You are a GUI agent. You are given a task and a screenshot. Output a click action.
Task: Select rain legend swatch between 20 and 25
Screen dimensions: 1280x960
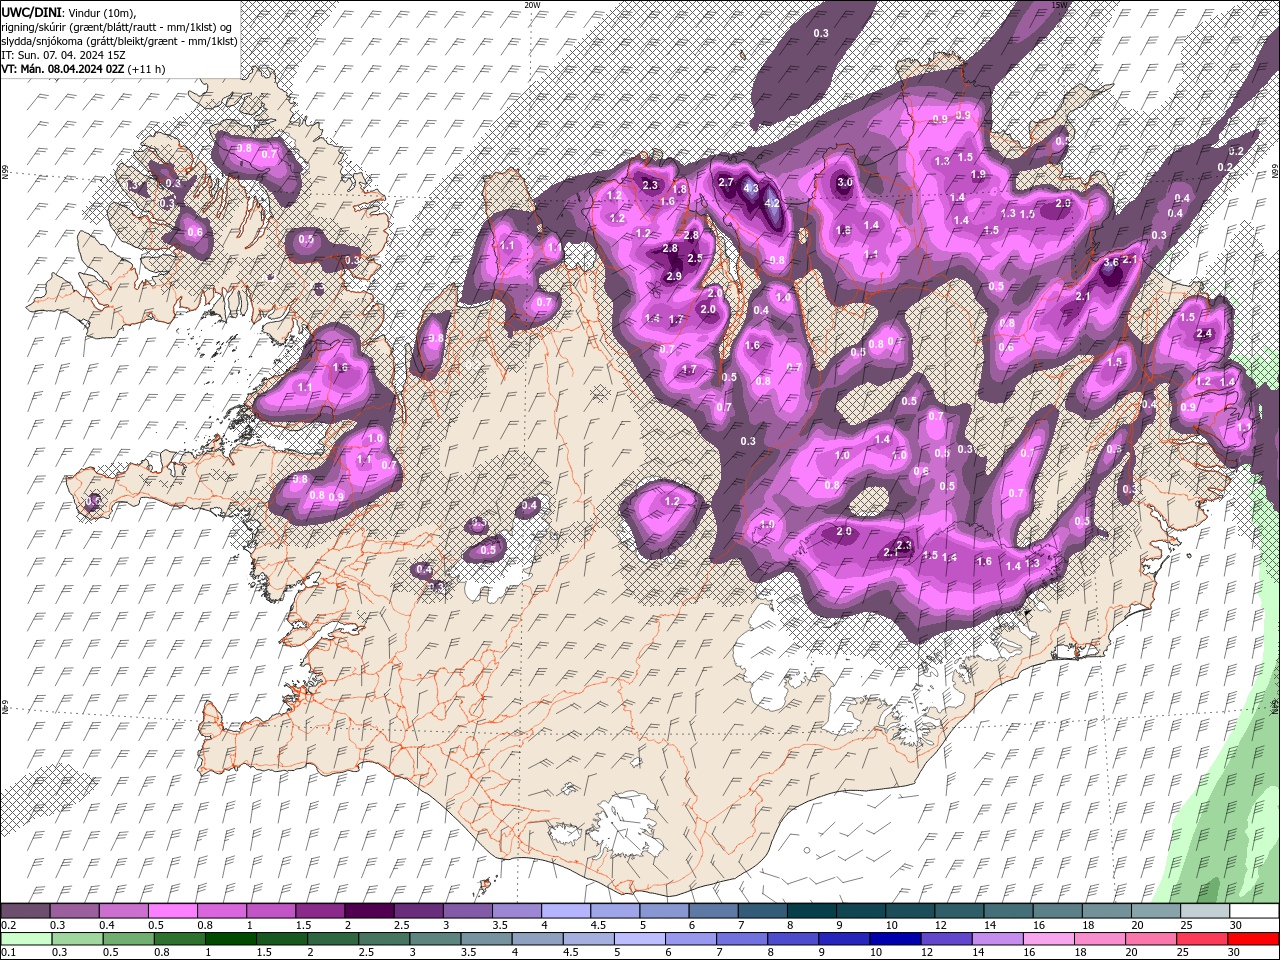click(1150, 939)
